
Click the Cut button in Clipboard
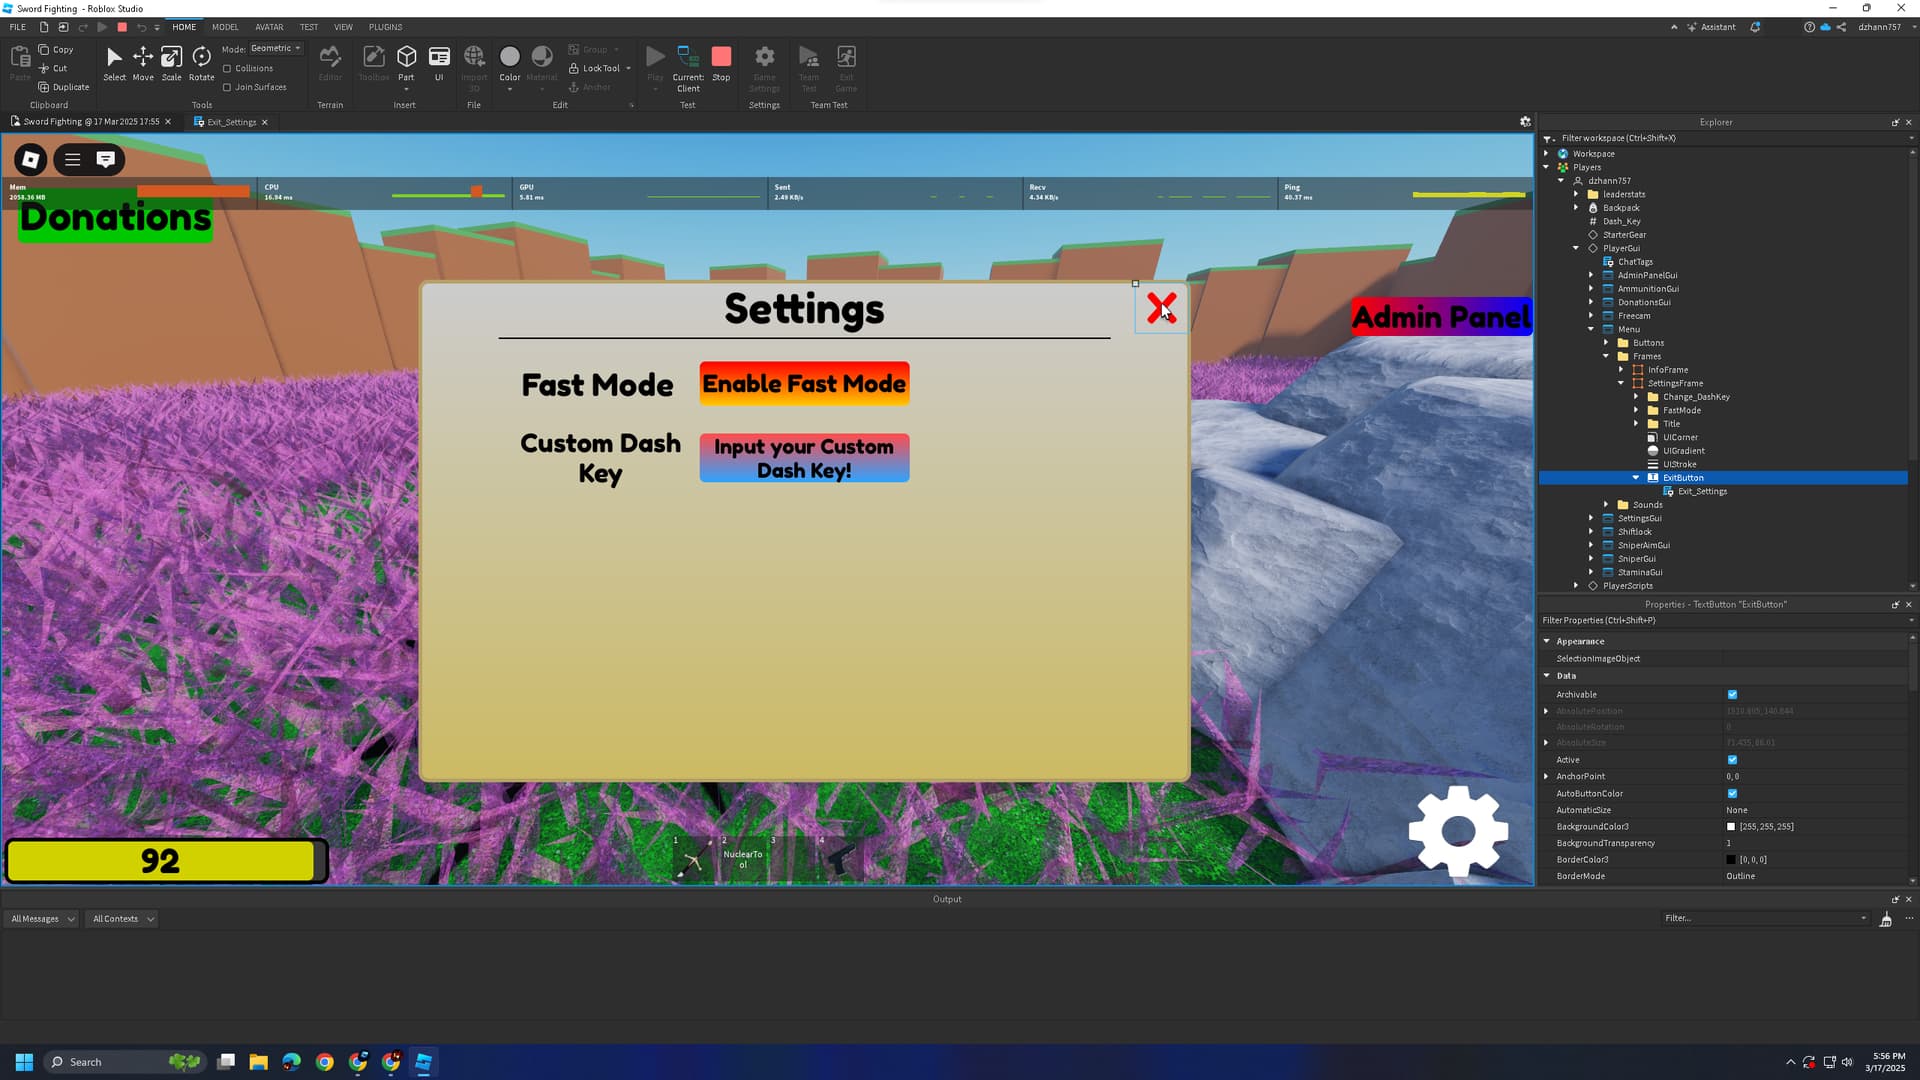click(53, 68)
